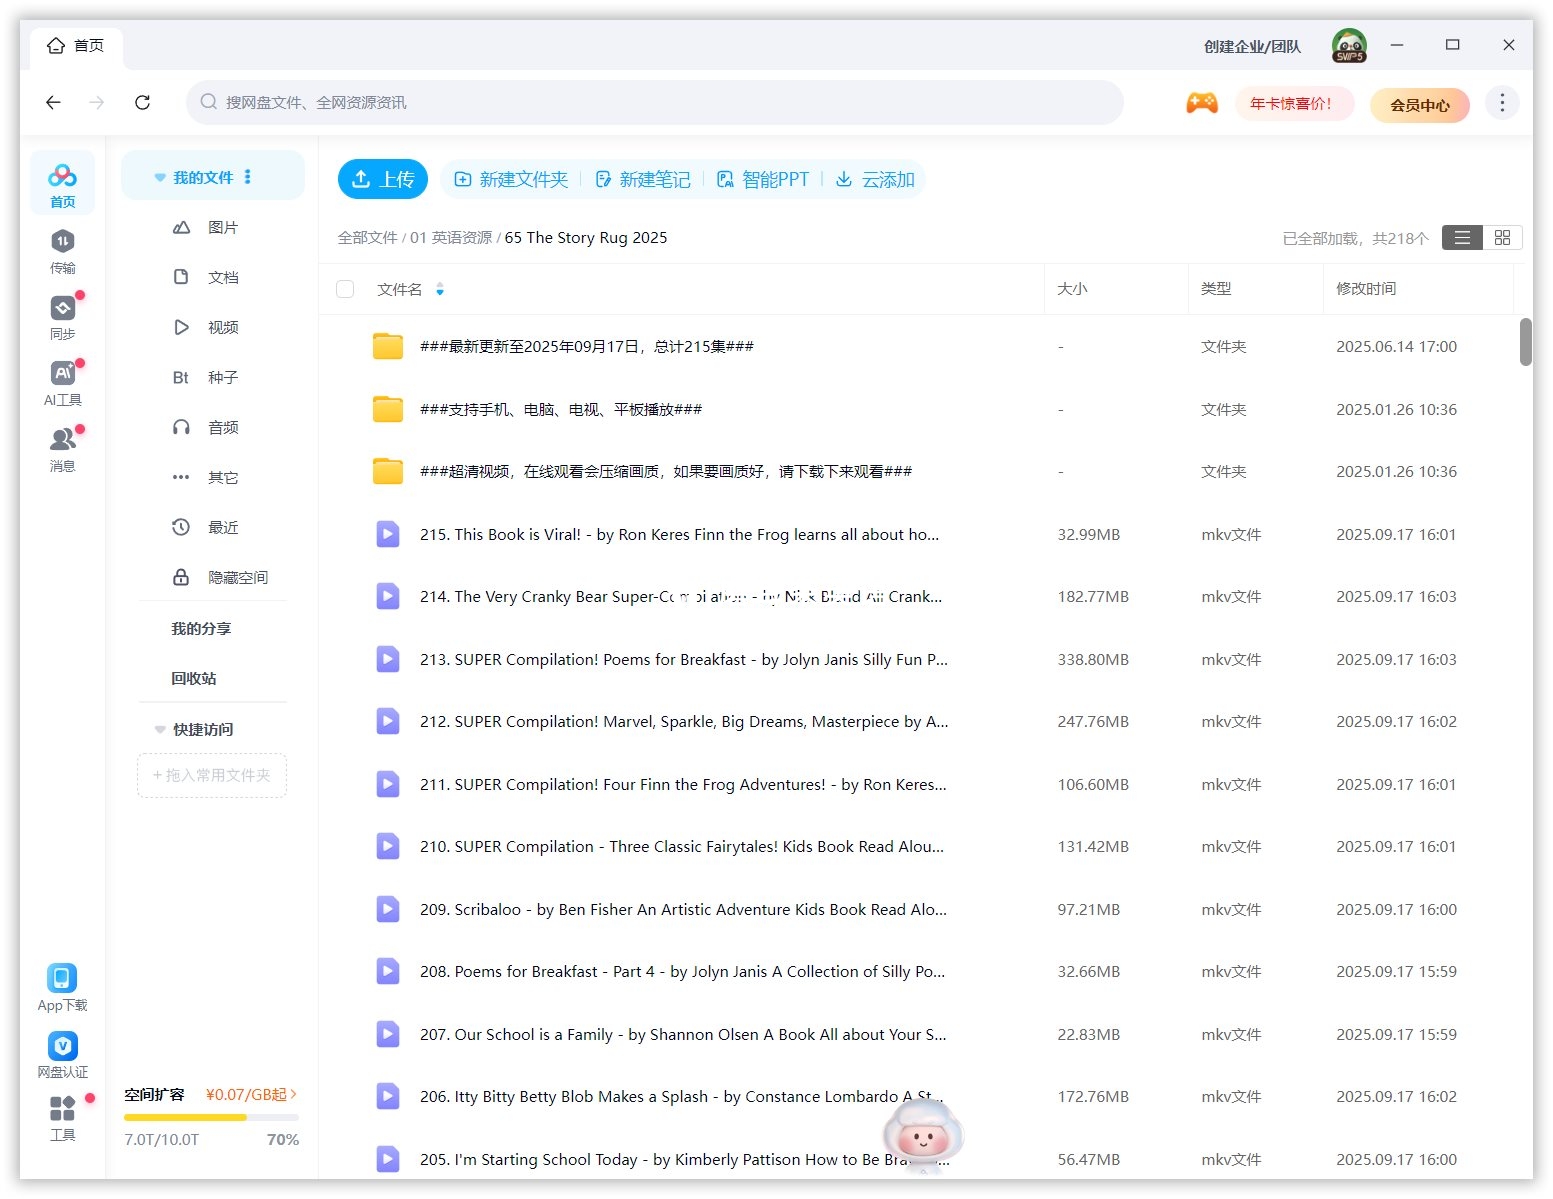Image resolution: width=1553 pixels, height=1199 pixels.
Task: Open the three-dot menu at top right
Action: [1501, 102]
